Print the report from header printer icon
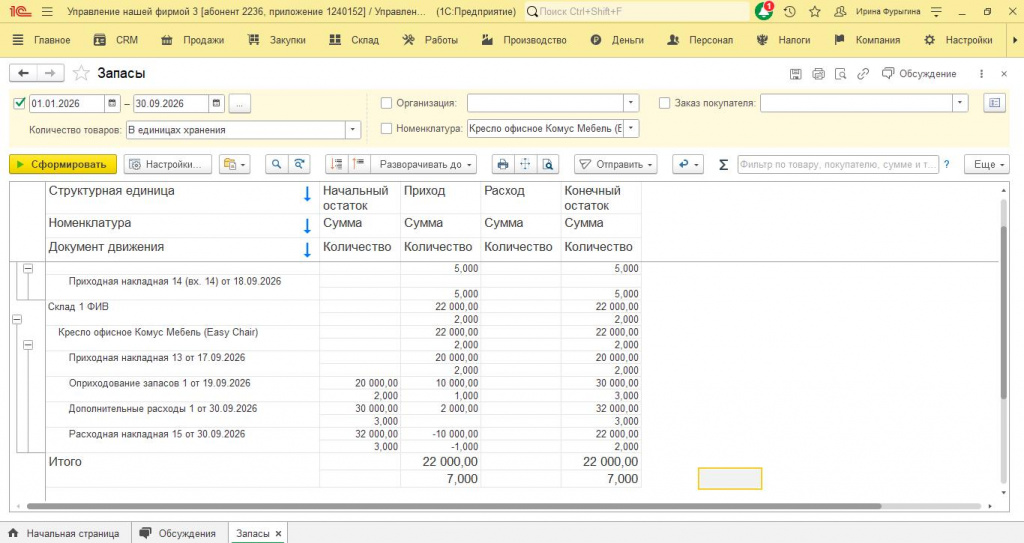Screen dimensions: 1024x543 (818, 74)
